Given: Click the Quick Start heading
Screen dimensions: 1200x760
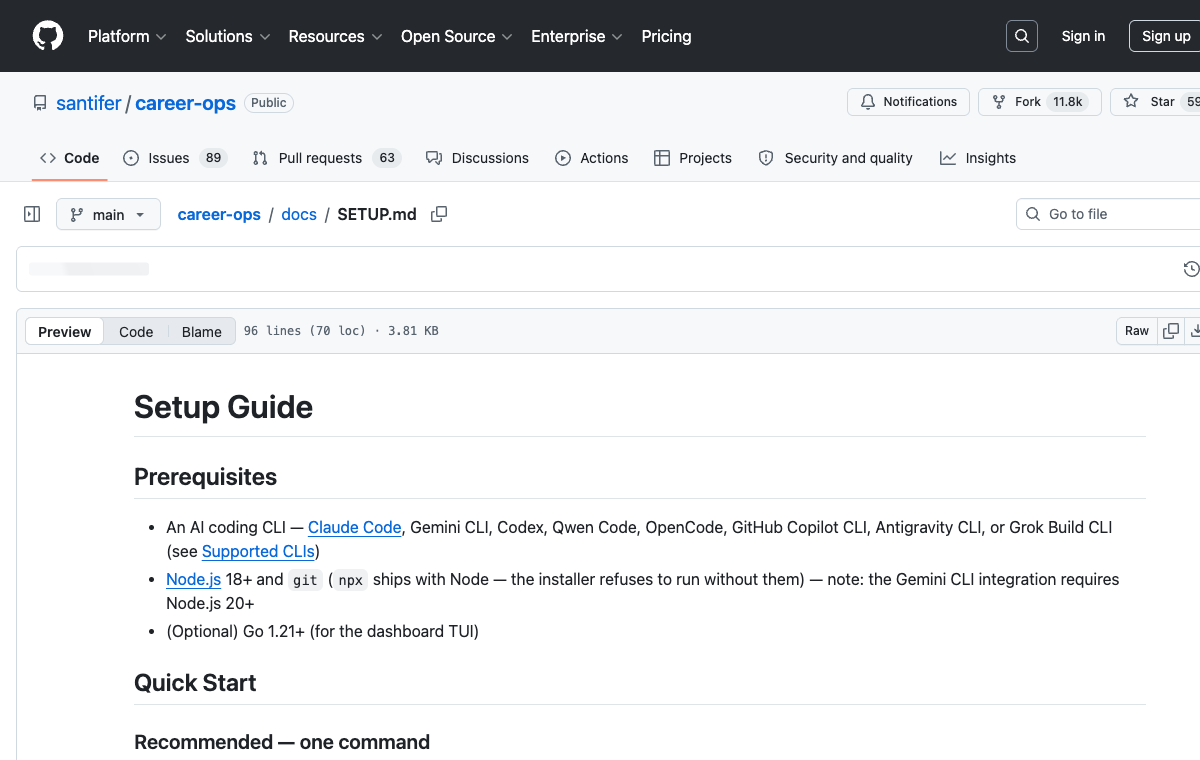Looking at the screenshot, I should 195,683.
